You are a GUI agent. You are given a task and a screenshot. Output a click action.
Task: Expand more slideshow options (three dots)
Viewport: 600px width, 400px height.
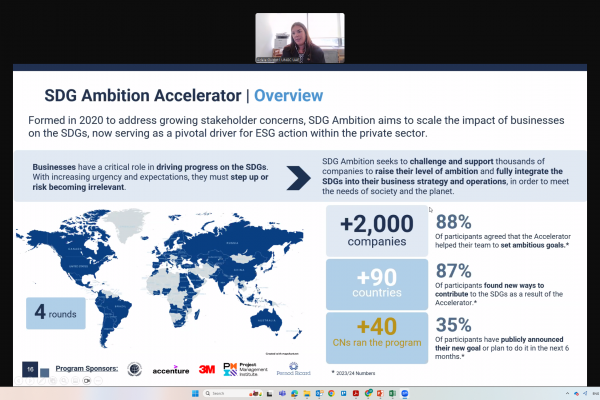(x=97, y=380)
